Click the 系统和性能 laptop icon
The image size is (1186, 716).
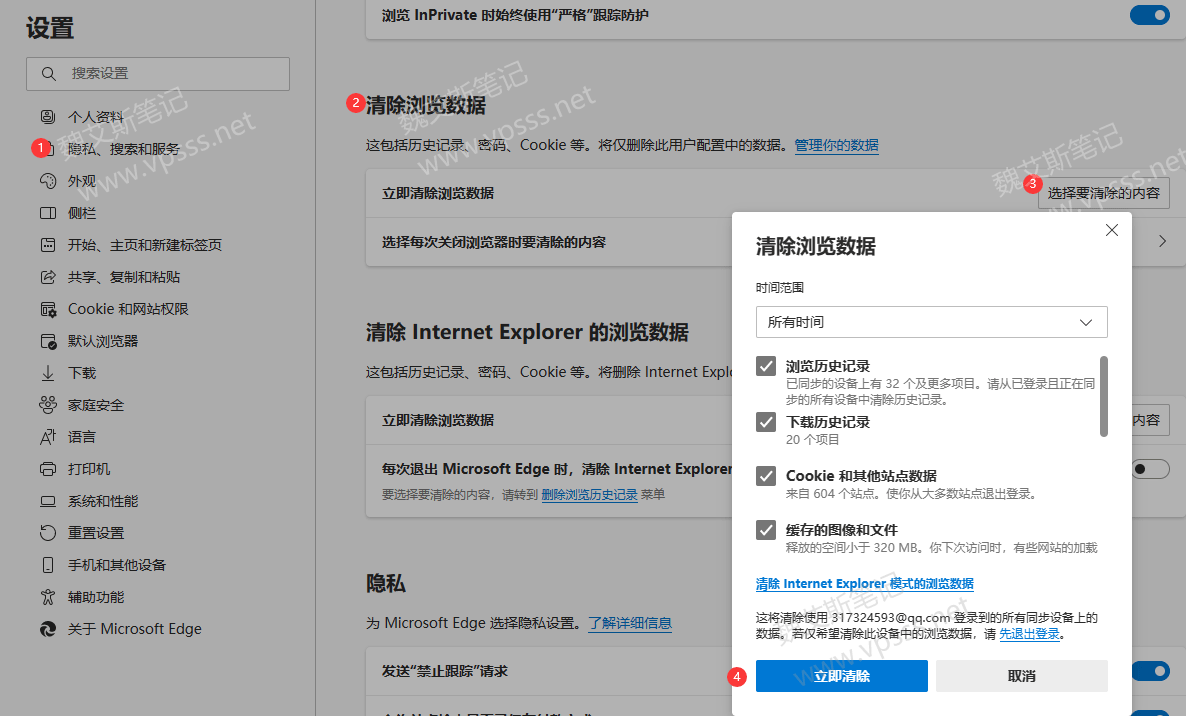pyautogui.click(x=48, y=501)
